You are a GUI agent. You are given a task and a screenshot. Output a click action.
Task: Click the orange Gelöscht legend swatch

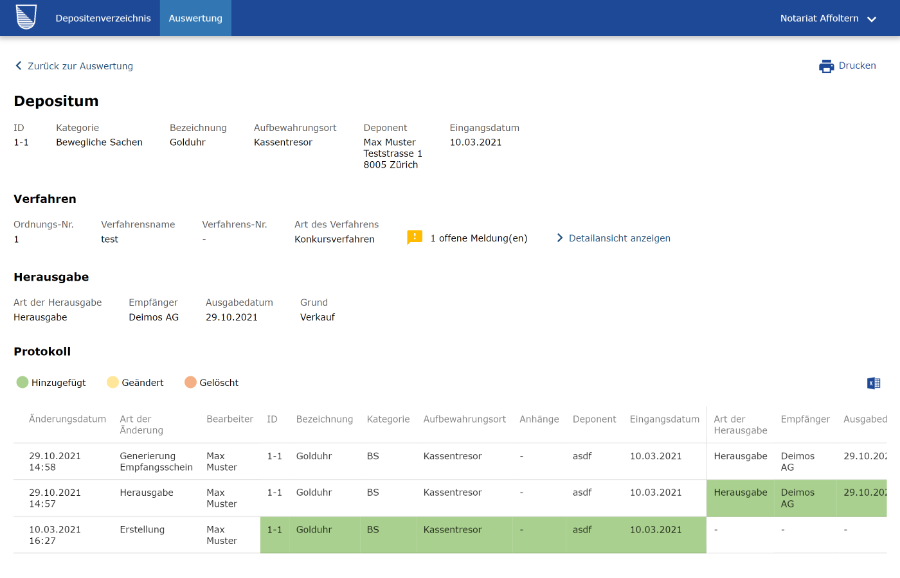[x=191, y=382]
